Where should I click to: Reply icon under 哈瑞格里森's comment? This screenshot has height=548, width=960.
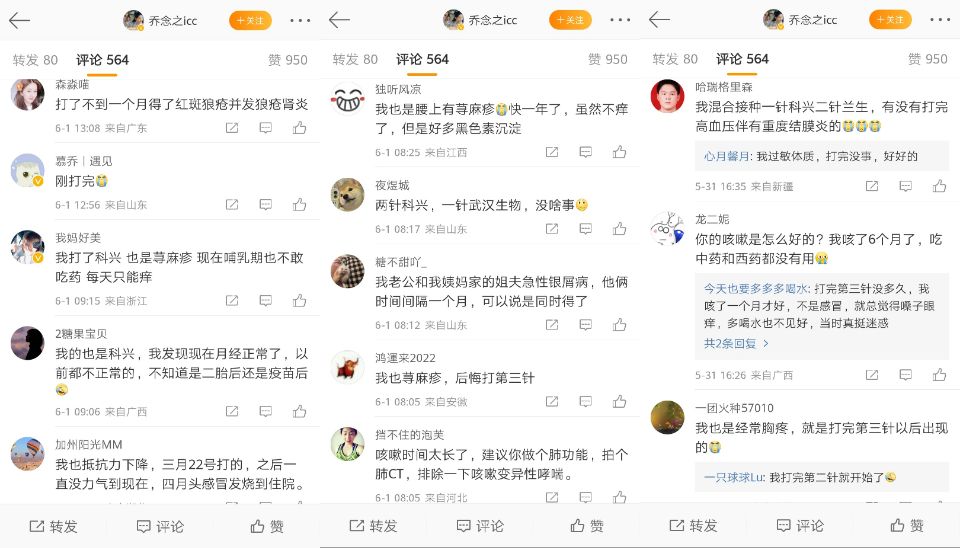coord(906,186)
